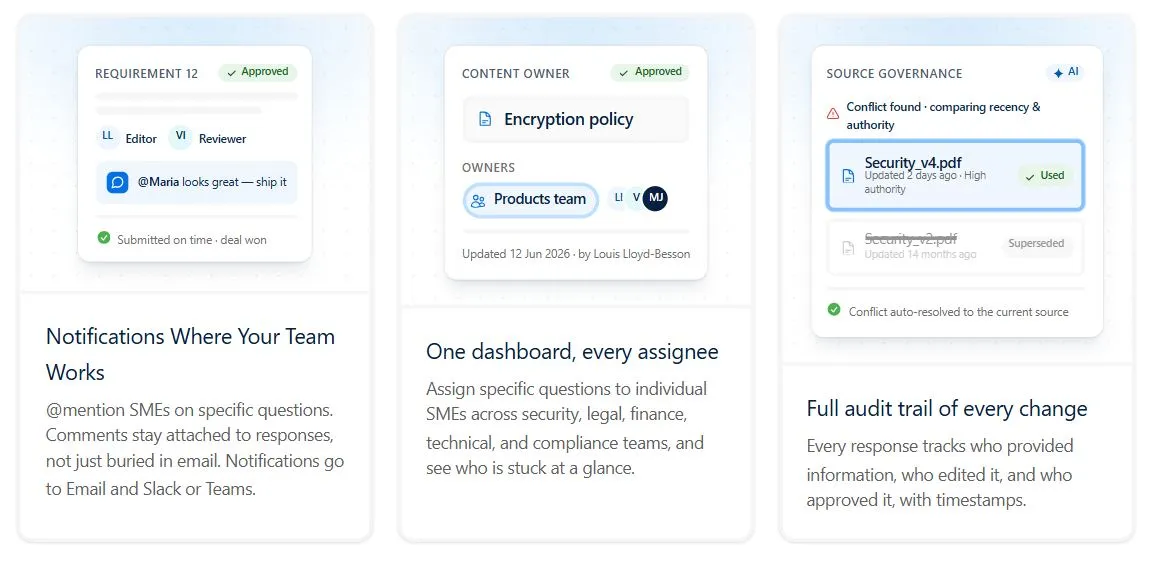Viewport: 1151px width, 561px height.
Task: Click paragraph starting Assign specific questions to individual
Action: pyautogui.click(x=567, y=429)
